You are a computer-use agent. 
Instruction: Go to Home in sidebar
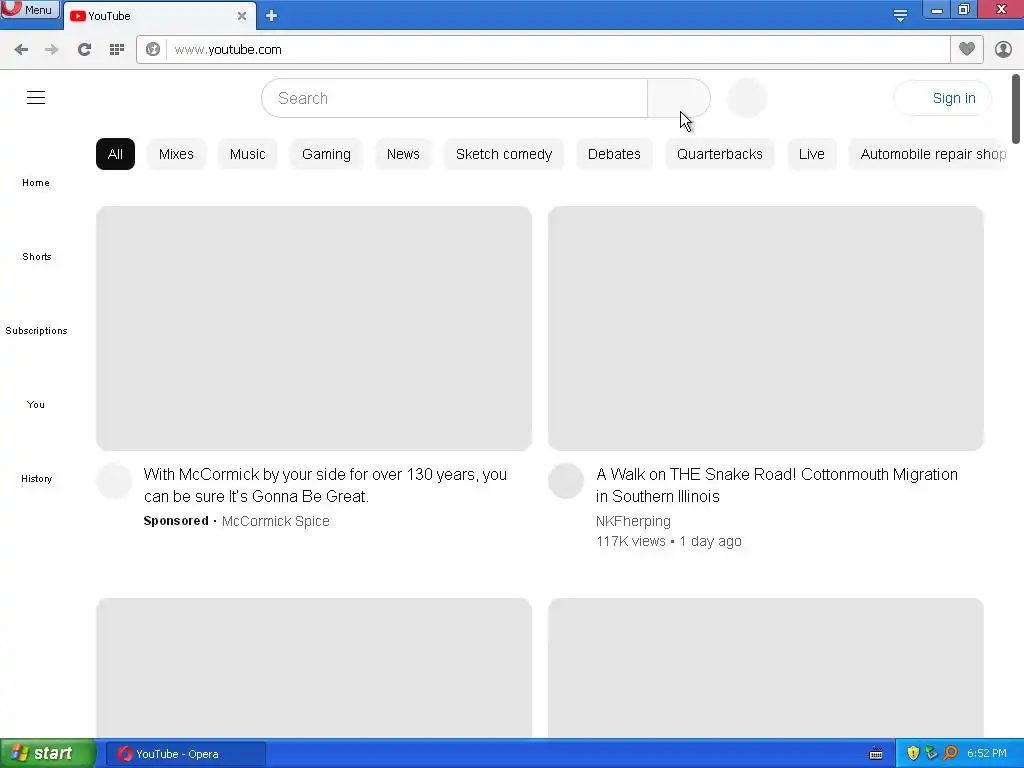[x=36, y=183]
